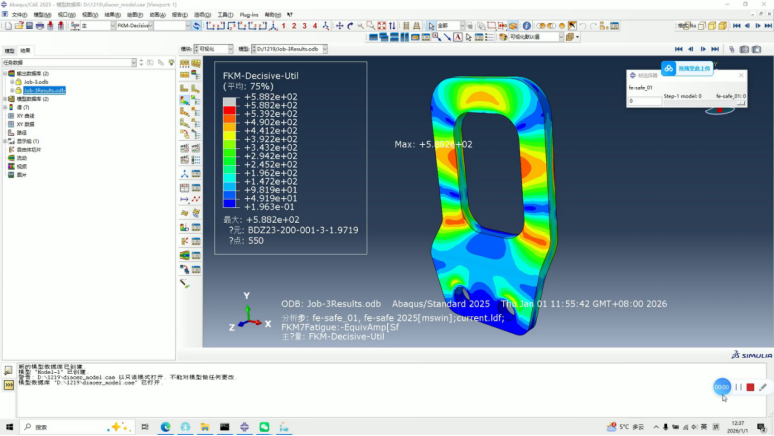
Task: Pause the screen recording
Action: [x=738, y=387]
